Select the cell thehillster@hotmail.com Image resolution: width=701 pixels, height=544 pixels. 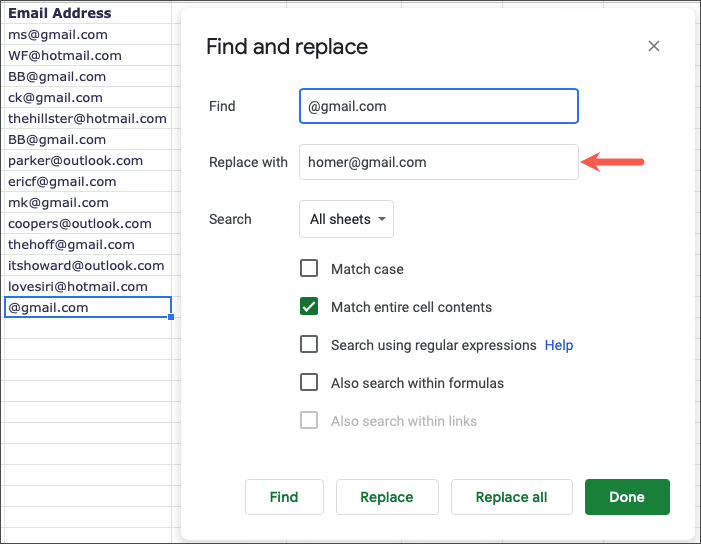pos(87,118)
